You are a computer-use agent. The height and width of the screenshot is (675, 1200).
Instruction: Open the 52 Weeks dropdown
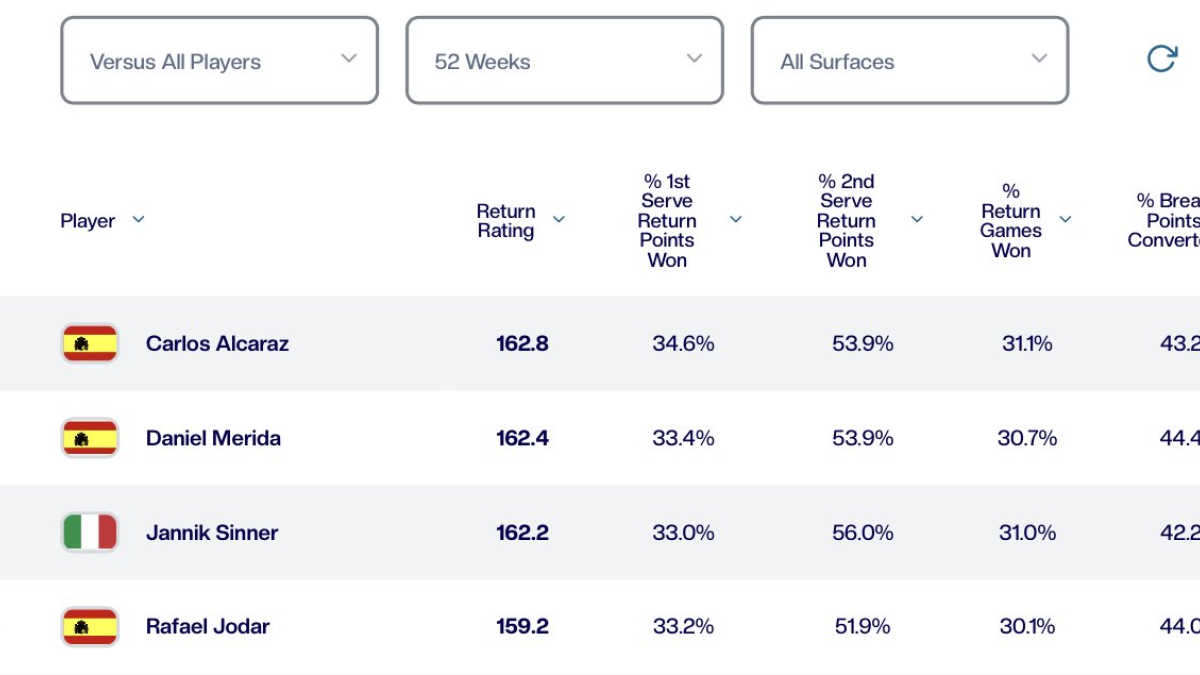coord(564,60)
